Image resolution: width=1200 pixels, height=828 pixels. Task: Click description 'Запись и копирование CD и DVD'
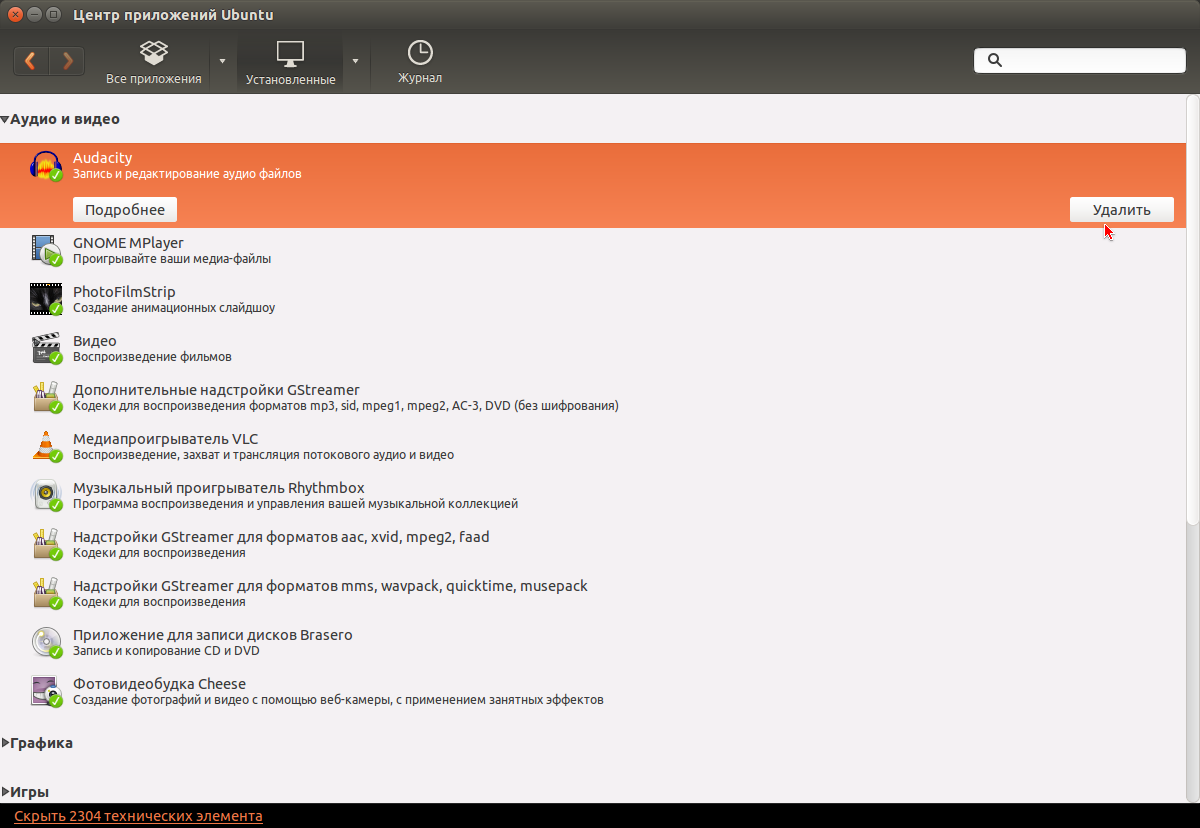166,651
